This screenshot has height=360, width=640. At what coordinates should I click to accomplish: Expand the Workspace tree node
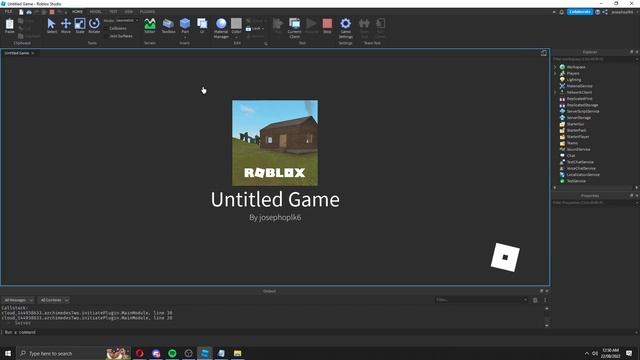click(x=555, y=67)
